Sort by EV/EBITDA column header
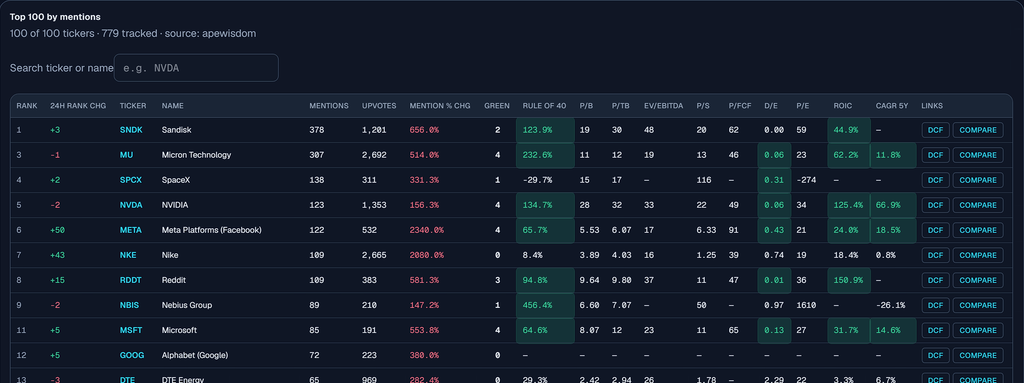 tap(664, 106)
